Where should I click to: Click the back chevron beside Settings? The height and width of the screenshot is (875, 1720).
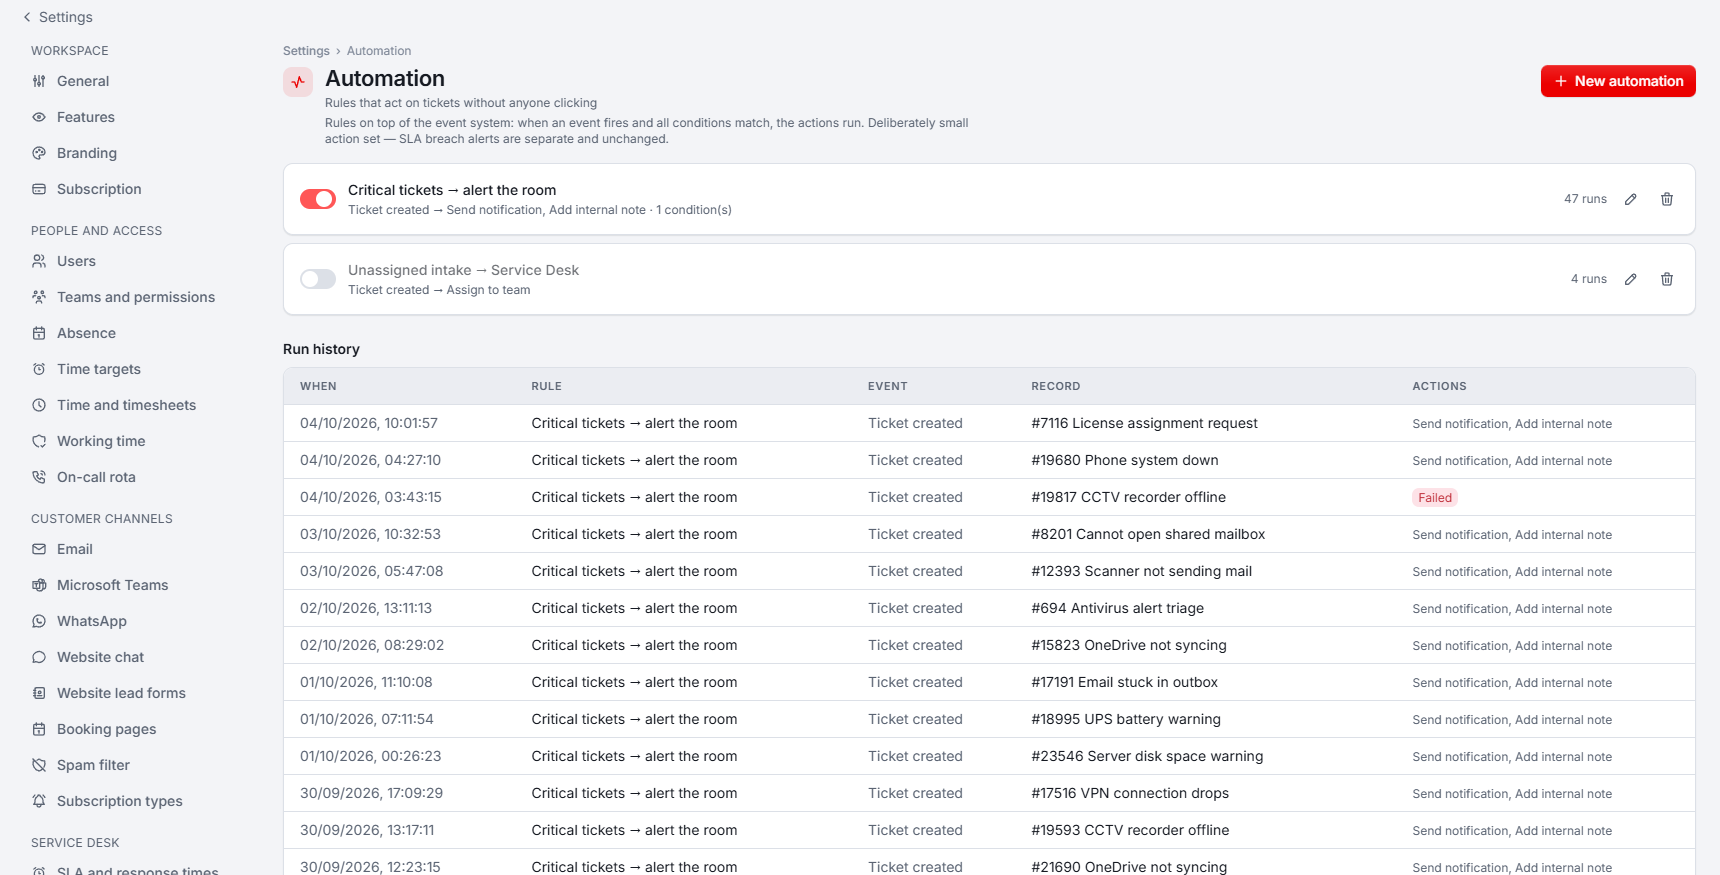[27, 17]
